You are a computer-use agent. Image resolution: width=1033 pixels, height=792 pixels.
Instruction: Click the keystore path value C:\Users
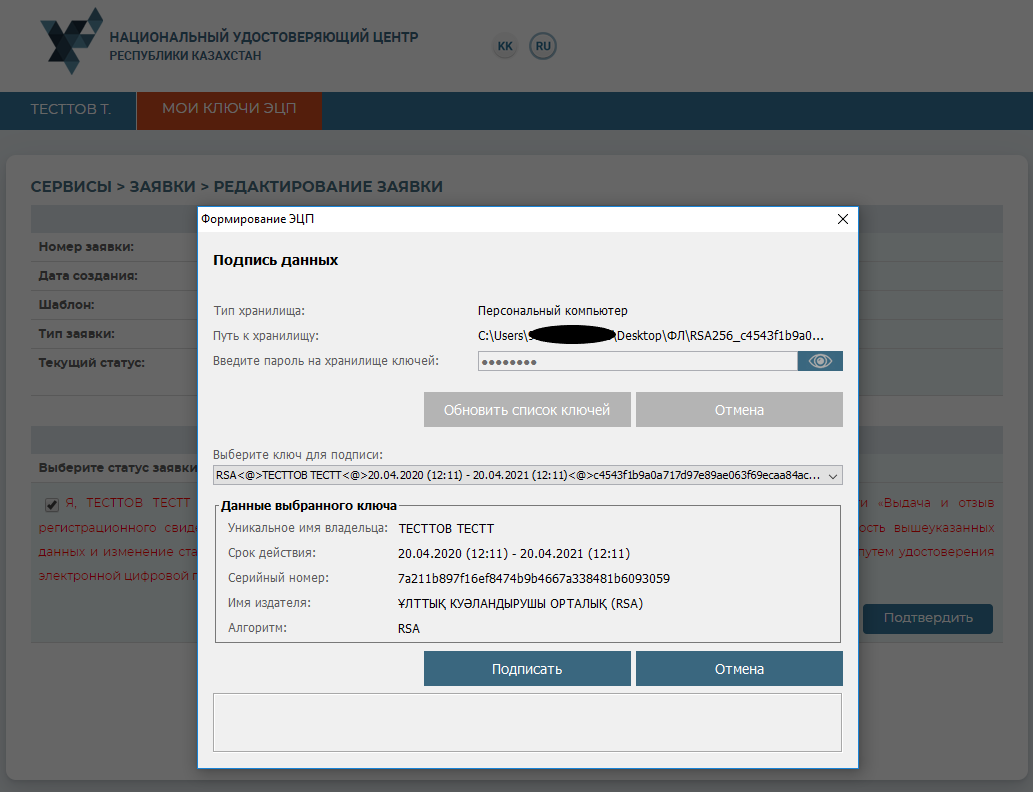tap(650, 336)
